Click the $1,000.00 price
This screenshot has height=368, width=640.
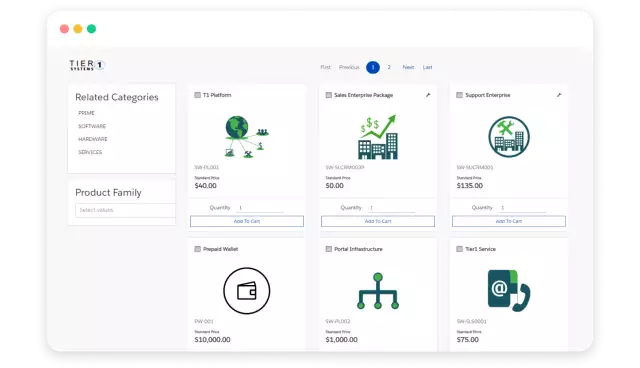tap(341, 339)
